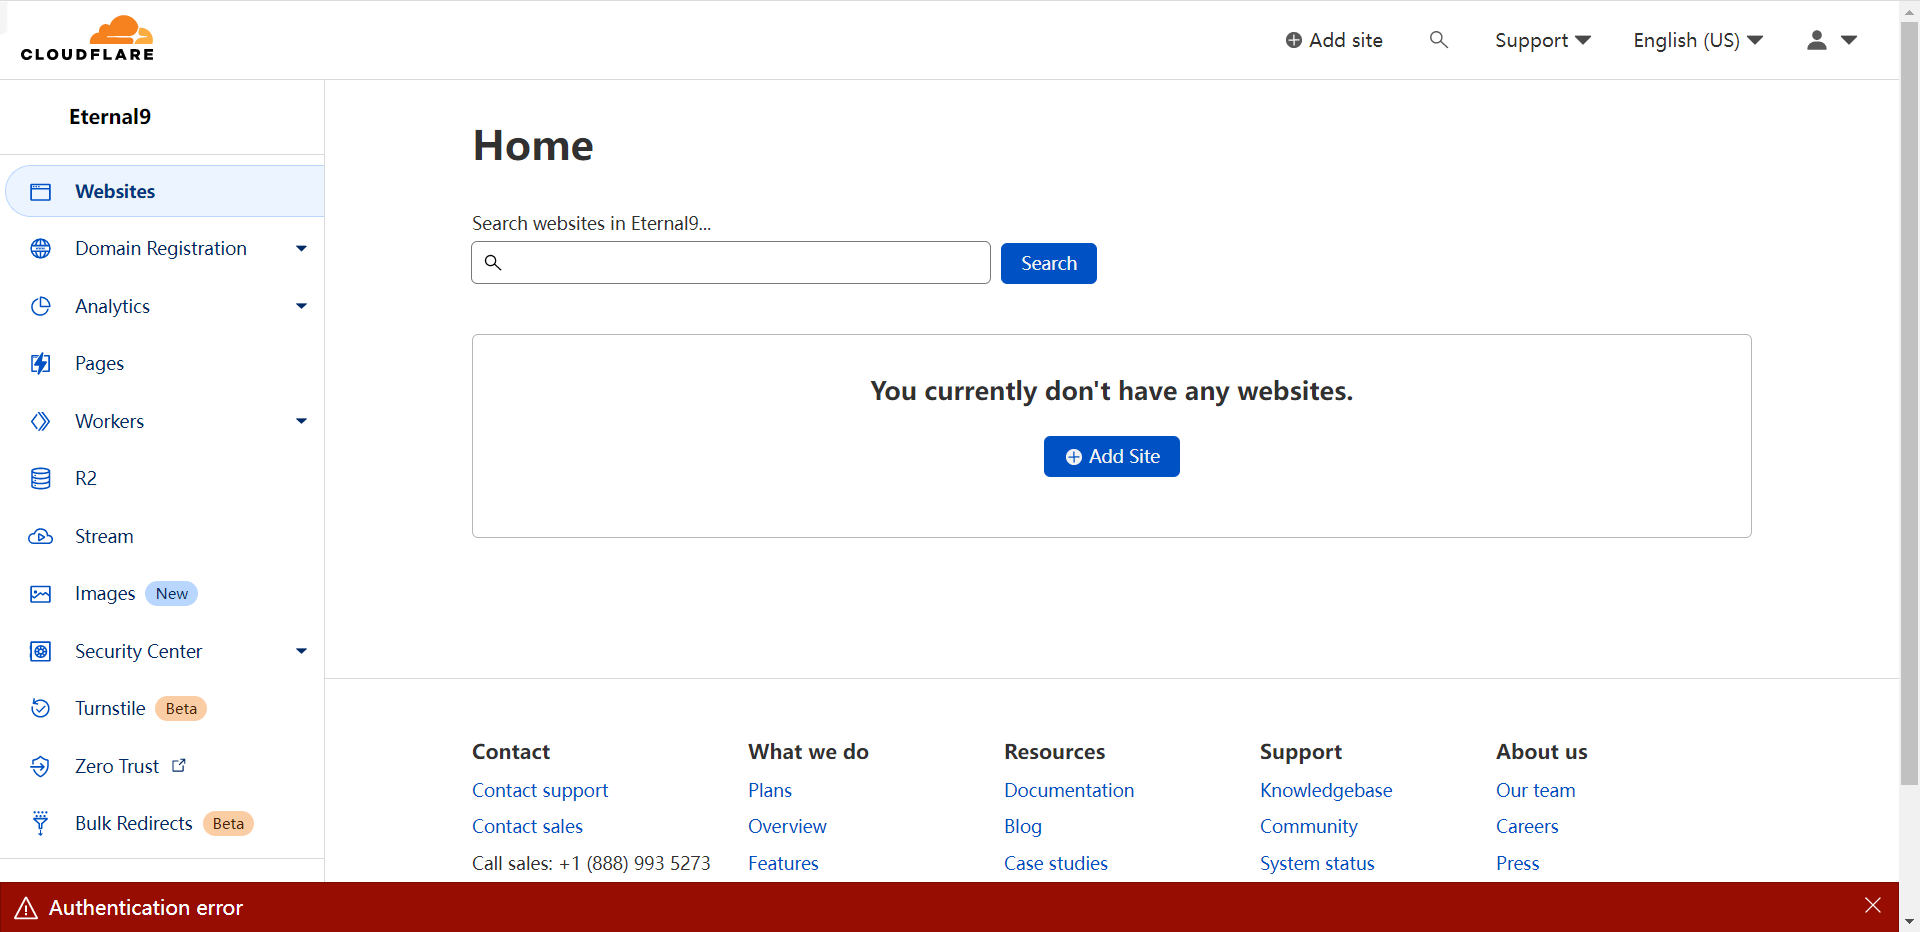Open the Knowledgebase link
This screenshot has width=1920, height=932.
[1326, 790]
